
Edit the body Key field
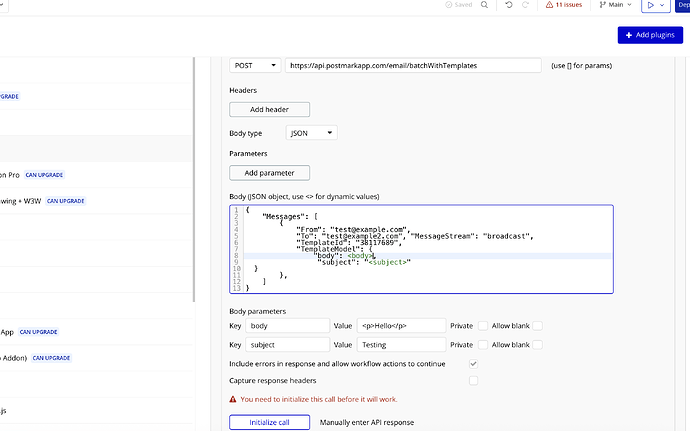(x=287, y=326)
